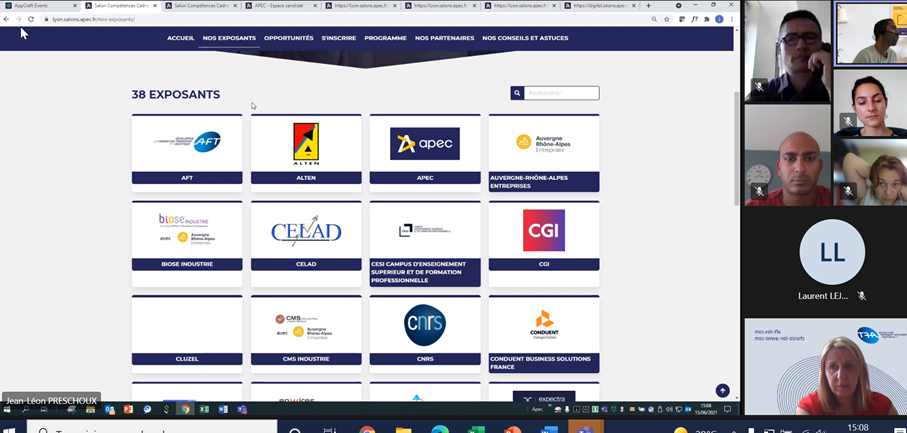Select the woman in red video tile
Screen dimensions: 907x433
(826, 367)
